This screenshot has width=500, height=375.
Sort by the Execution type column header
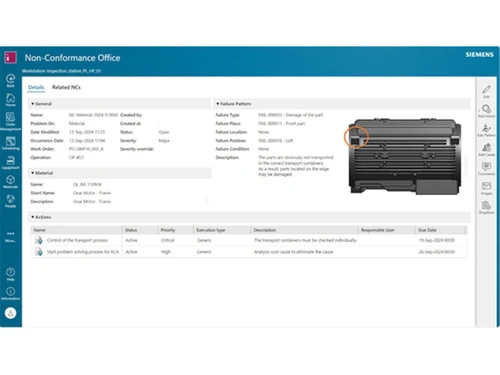pyautogui.click(x=222, y=230)
